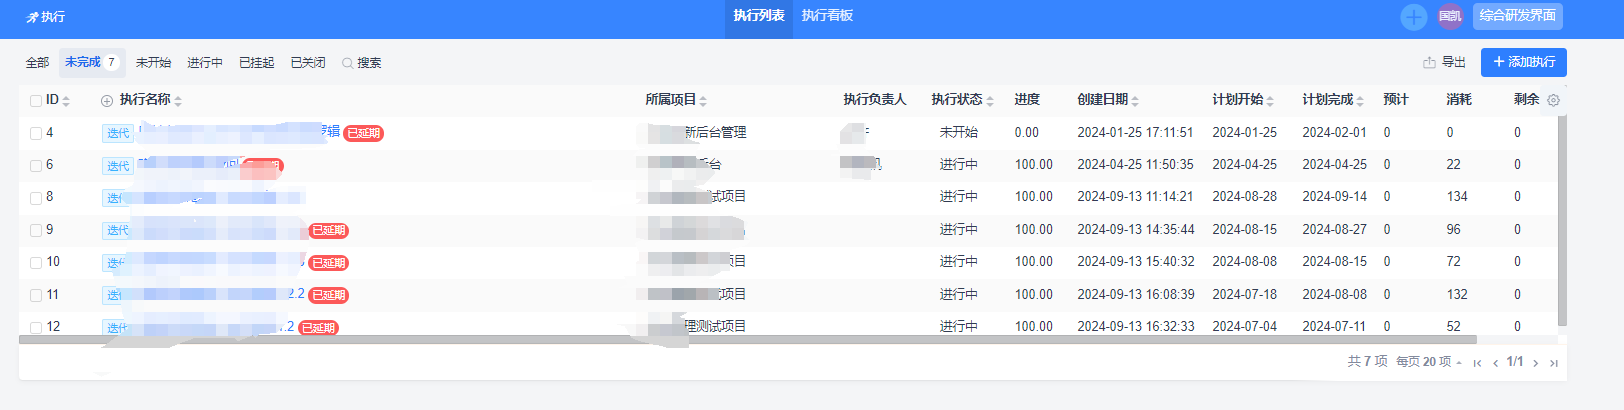
Task: Sort by the 执行状态 column arrows
Action: (x=990, y=101)
